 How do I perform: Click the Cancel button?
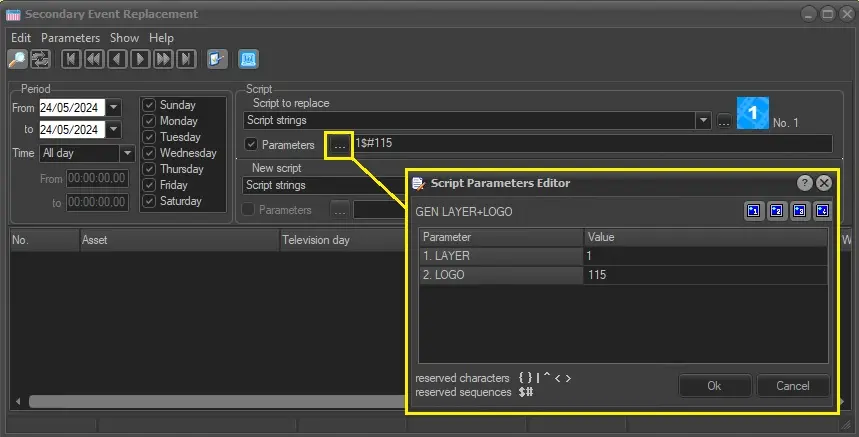pyautogui.click(x=792, y=386)
